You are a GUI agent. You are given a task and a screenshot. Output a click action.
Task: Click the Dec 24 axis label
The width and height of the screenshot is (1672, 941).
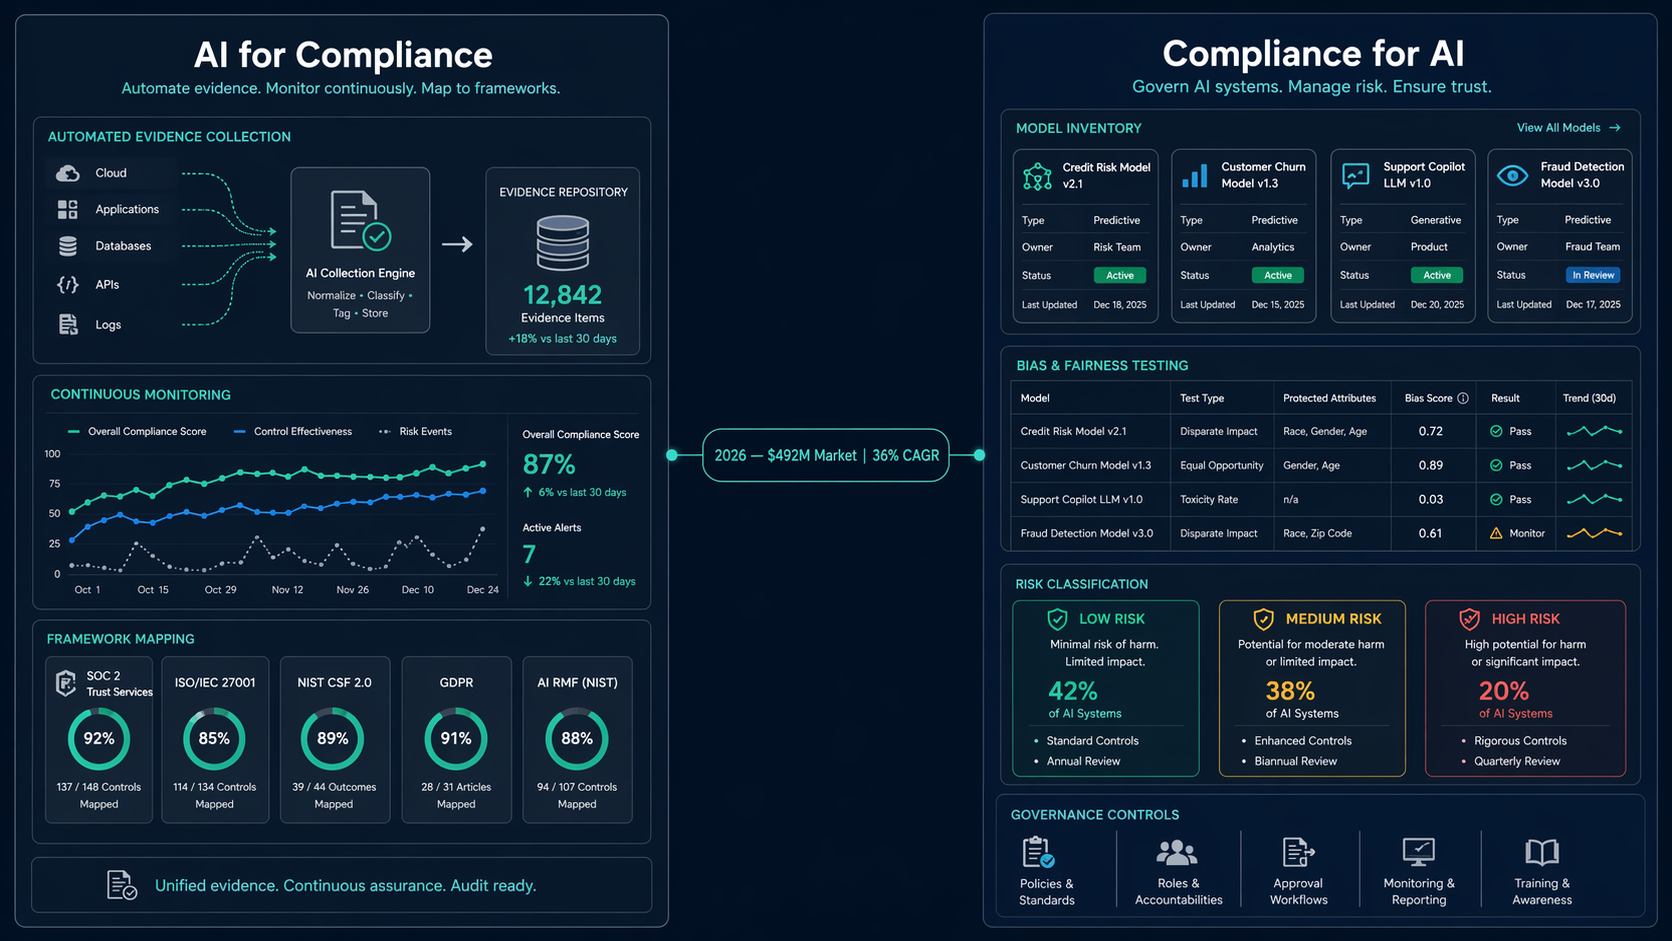[x=483, y=590]
